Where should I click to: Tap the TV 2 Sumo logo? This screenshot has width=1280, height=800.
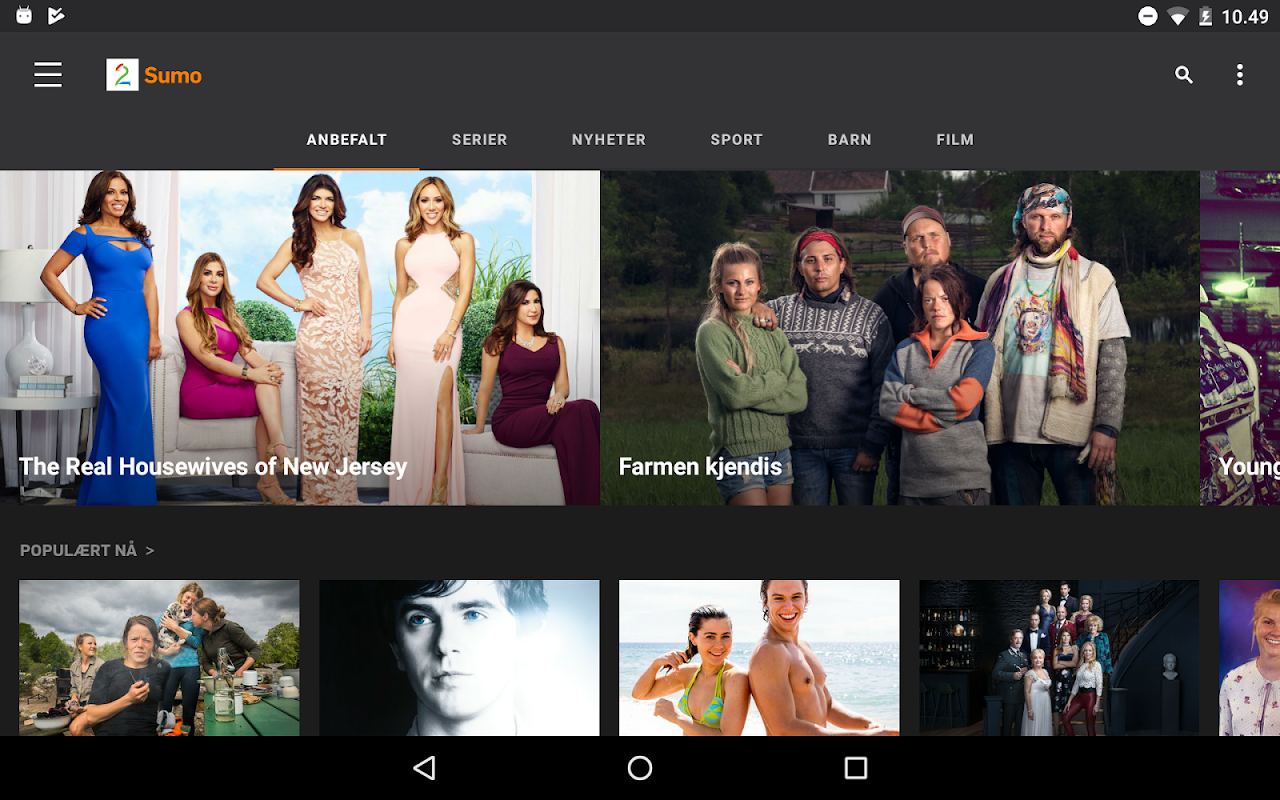[x=154, y=75]
